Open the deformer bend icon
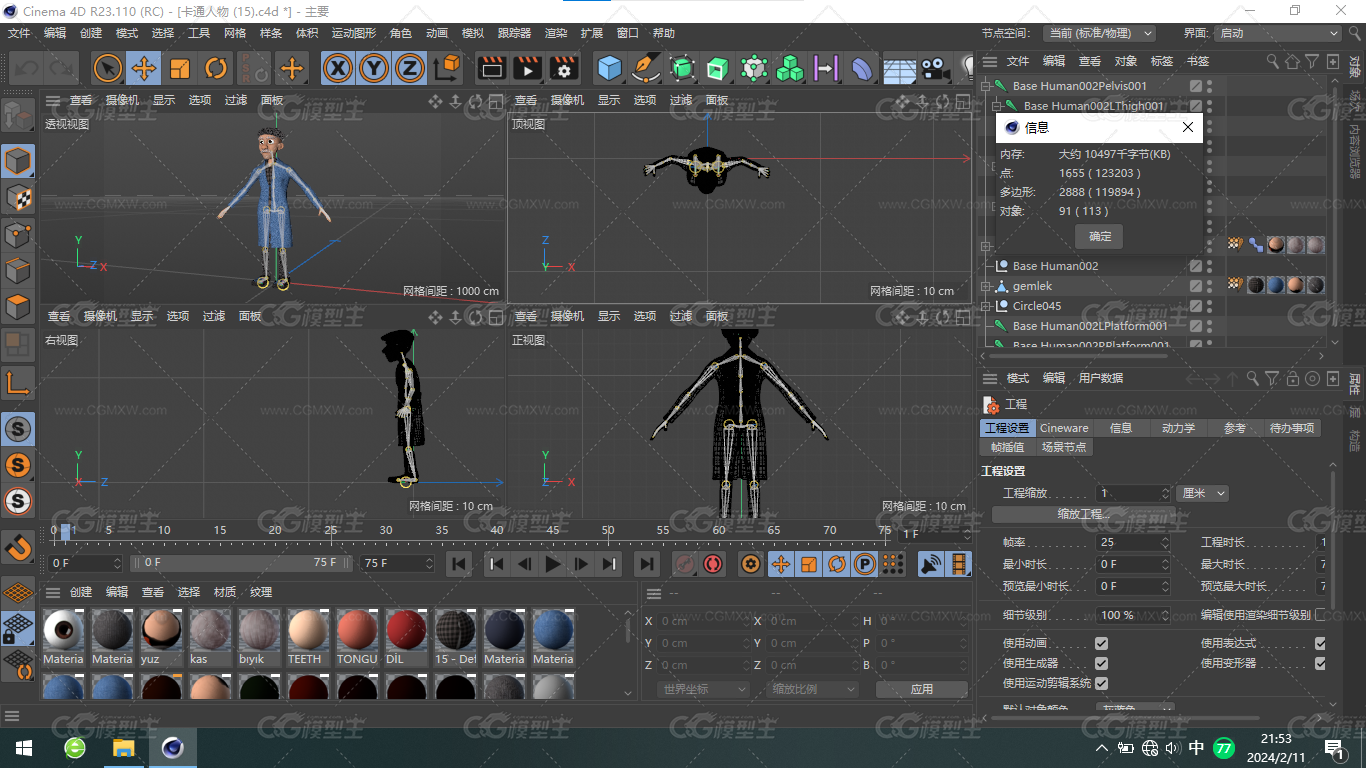 coord(862,68)
